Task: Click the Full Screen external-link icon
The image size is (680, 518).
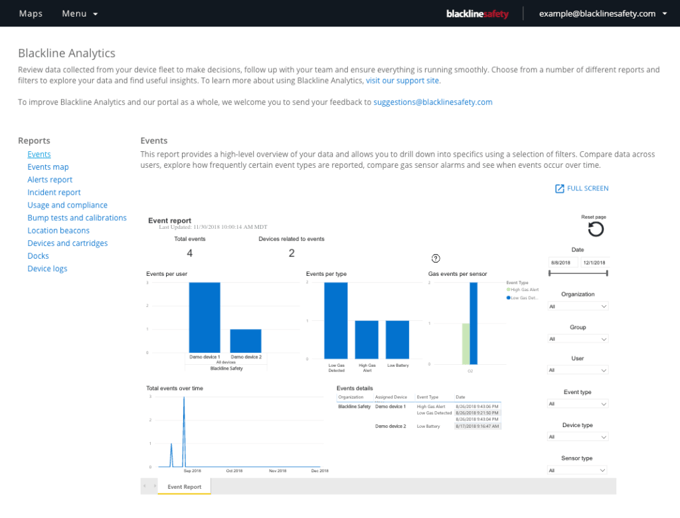Action: tap(559, 188)
